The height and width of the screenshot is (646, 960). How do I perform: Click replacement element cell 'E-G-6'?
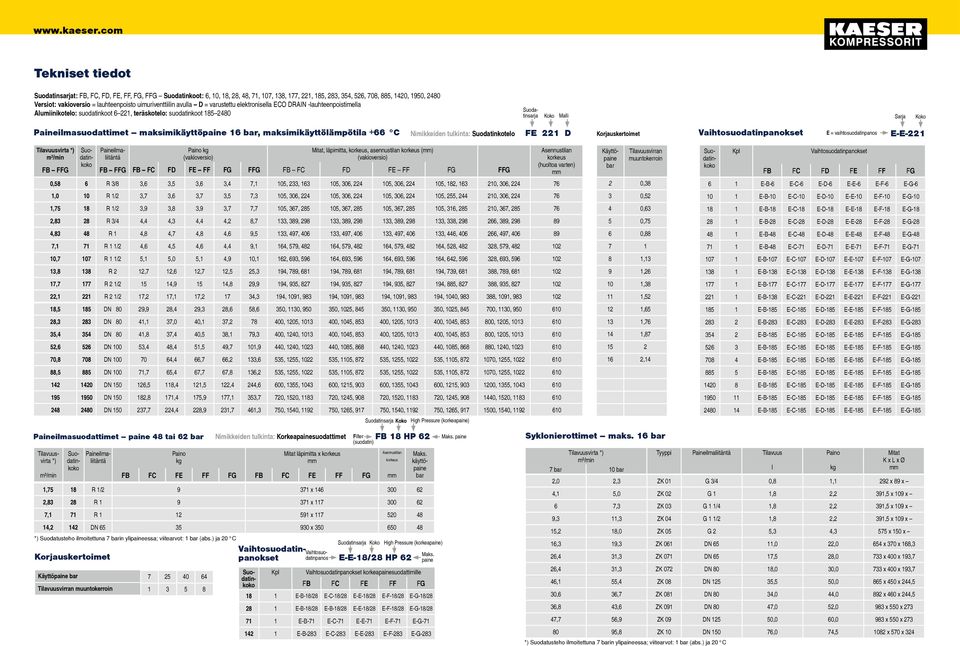tap(910, 184)
